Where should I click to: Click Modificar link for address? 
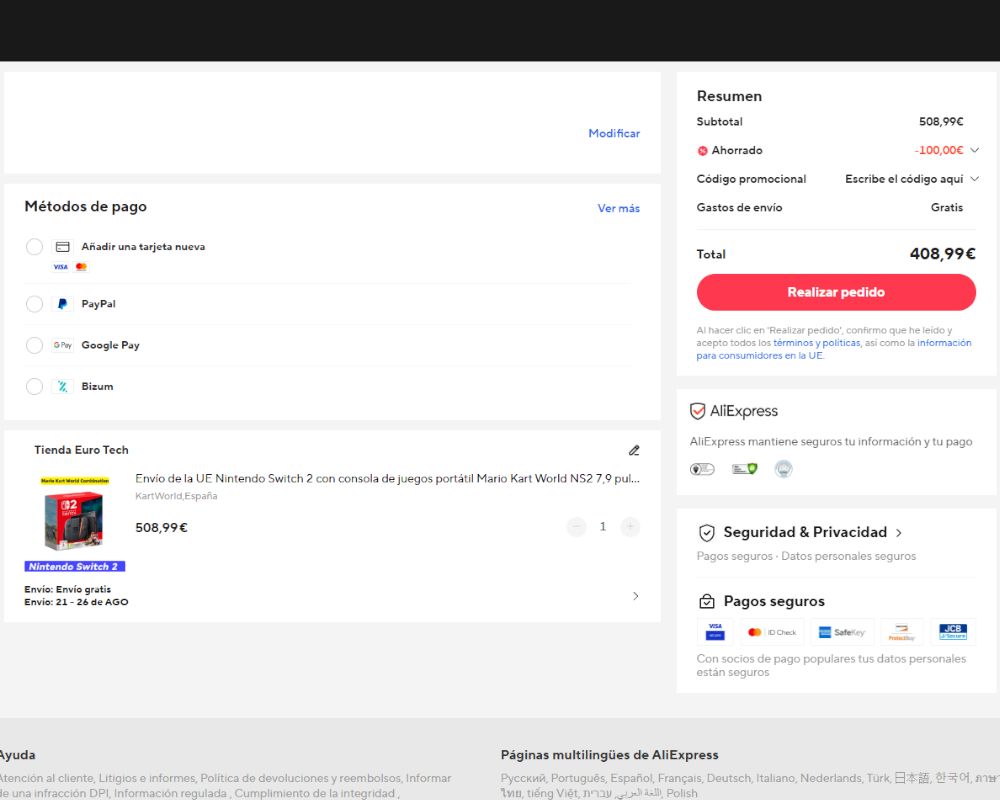tap(614, 133)
